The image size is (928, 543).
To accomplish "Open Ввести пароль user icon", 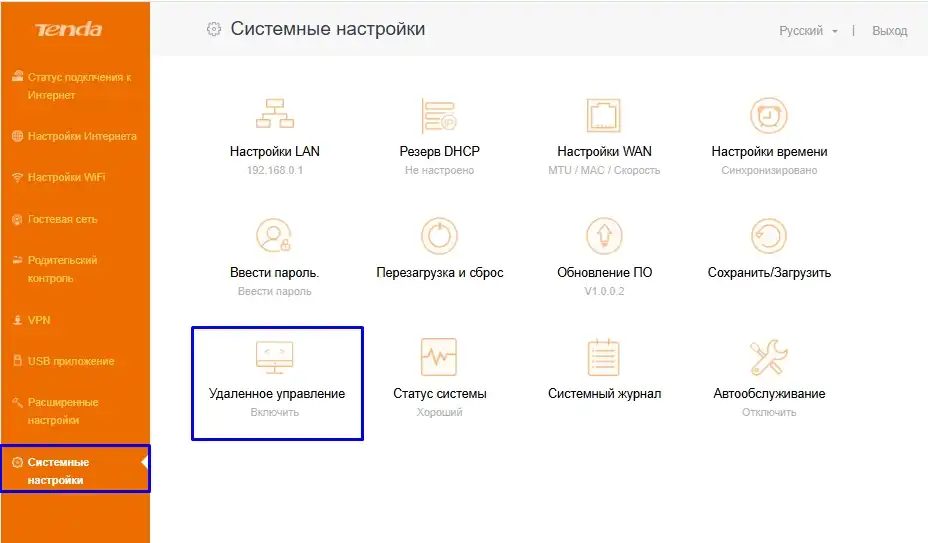I will click(x=274, y=236).
